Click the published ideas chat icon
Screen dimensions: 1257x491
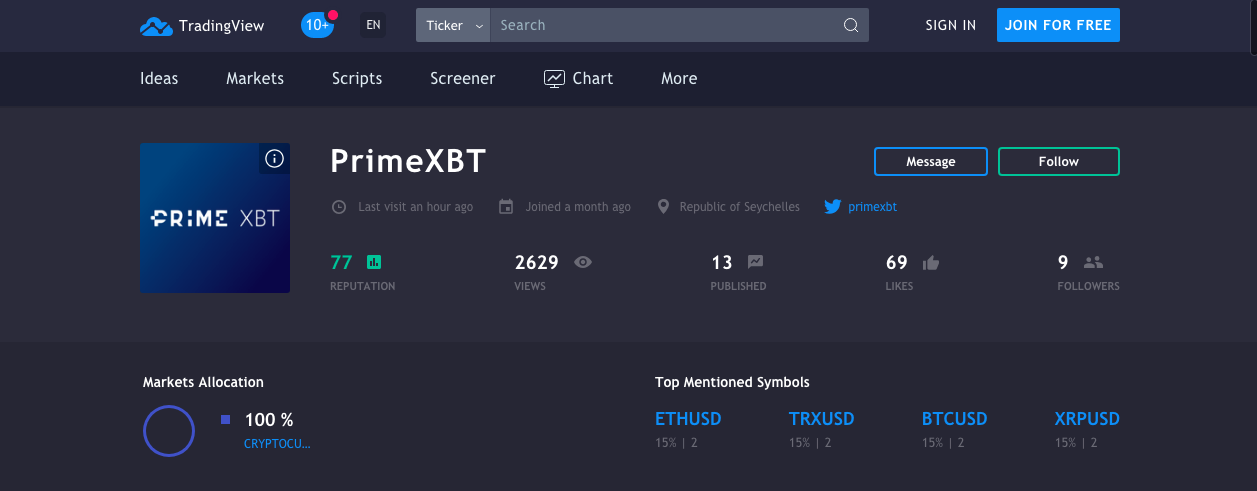click(755, 262)
